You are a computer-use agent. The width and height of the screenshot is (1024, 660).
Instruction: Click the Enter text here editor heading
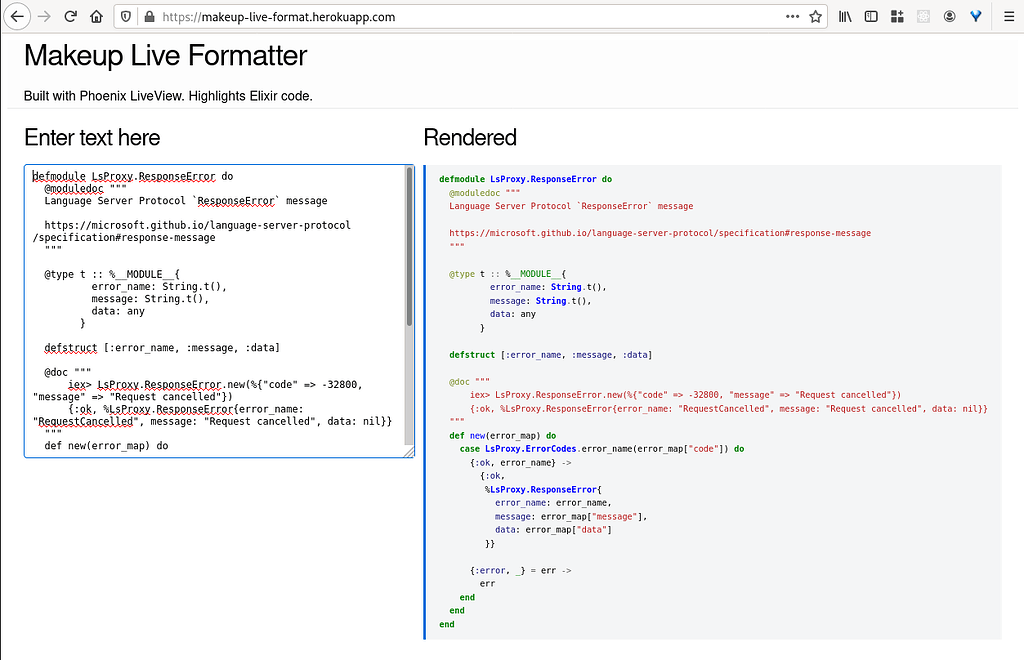[x=91, y=138]
